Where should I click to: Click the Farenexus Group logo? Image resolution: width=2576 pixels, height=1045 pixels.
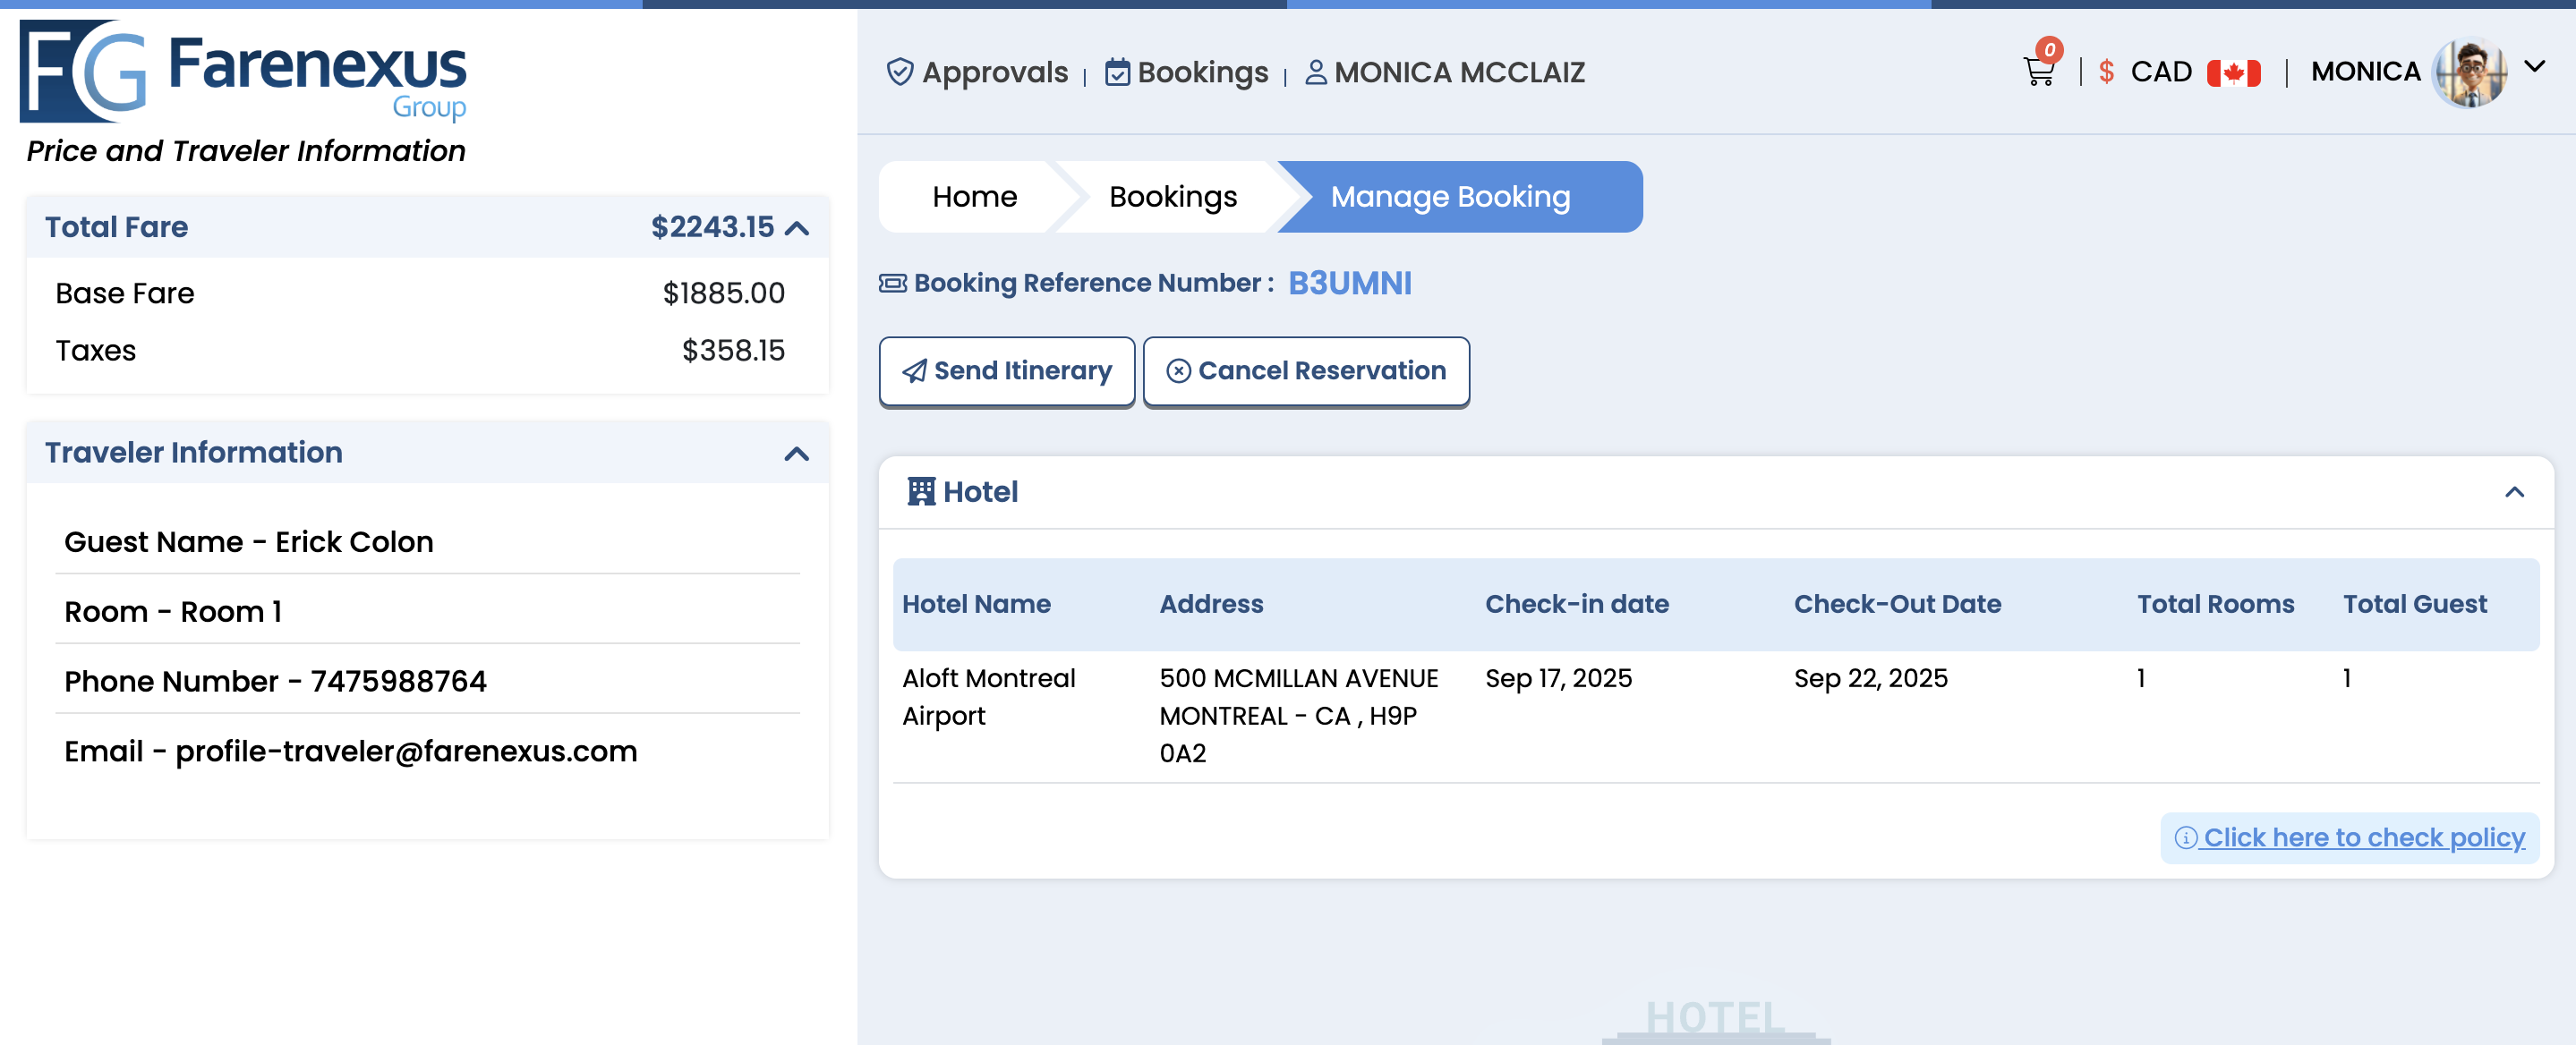point(243,70)
